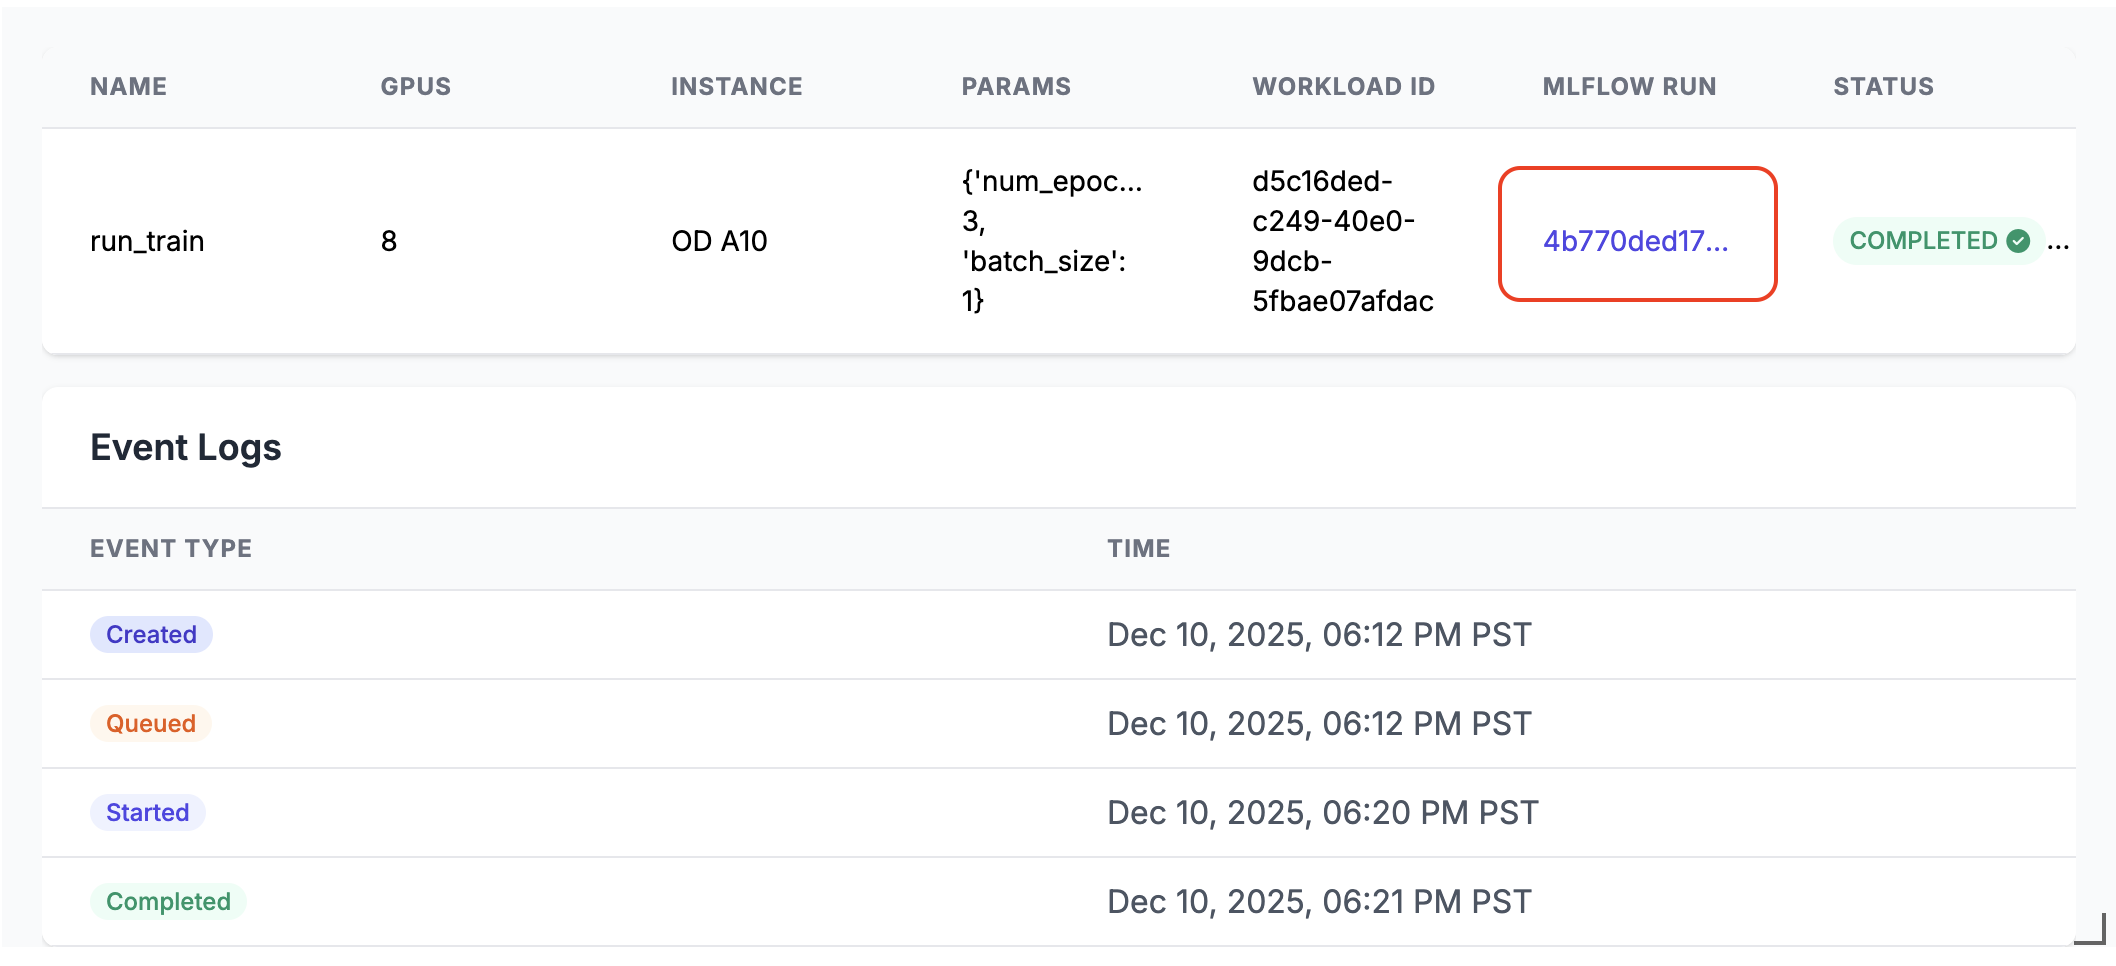Click the run_train job name

point(147,241)
